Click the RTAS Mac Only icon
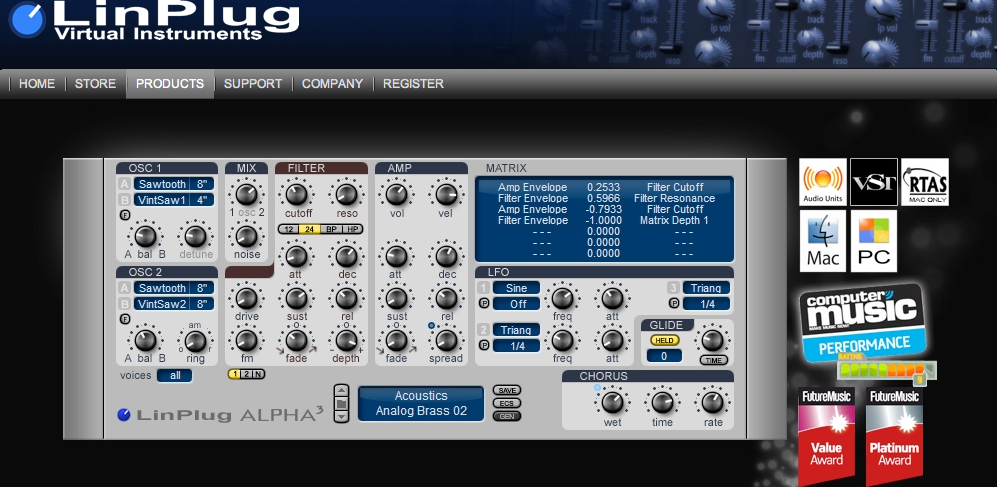The image size is (997, 487). pyautogui.click(x=924, y=182)
